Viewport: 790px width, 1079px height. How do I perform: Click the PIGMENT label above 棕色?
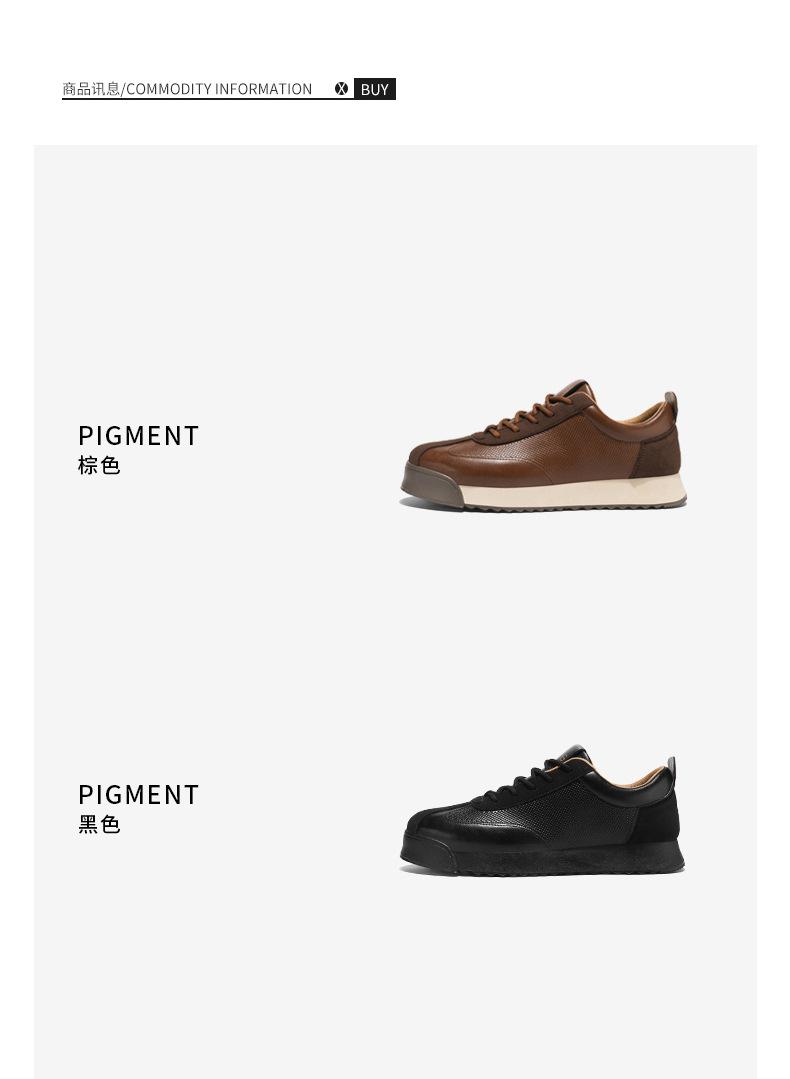point(138,436)
